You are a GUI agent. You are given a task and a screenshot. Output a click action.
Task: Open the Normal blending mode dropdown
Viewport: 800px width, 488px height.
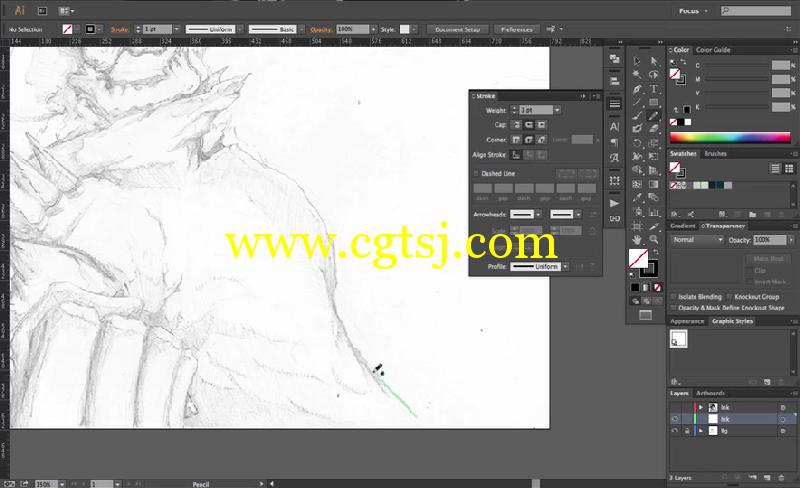pyautogui.click(x=697, y=240)
